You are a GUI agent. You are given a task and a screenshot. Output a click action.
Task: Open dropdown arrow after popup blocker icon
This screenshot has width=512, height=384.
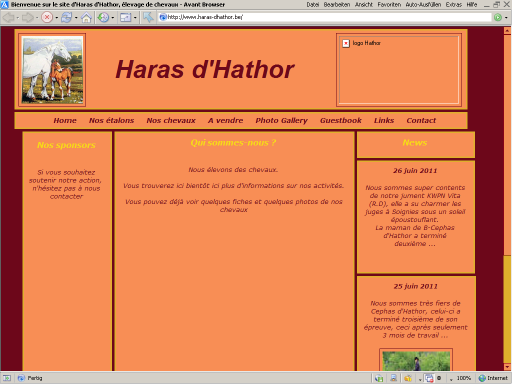(420, 379)
